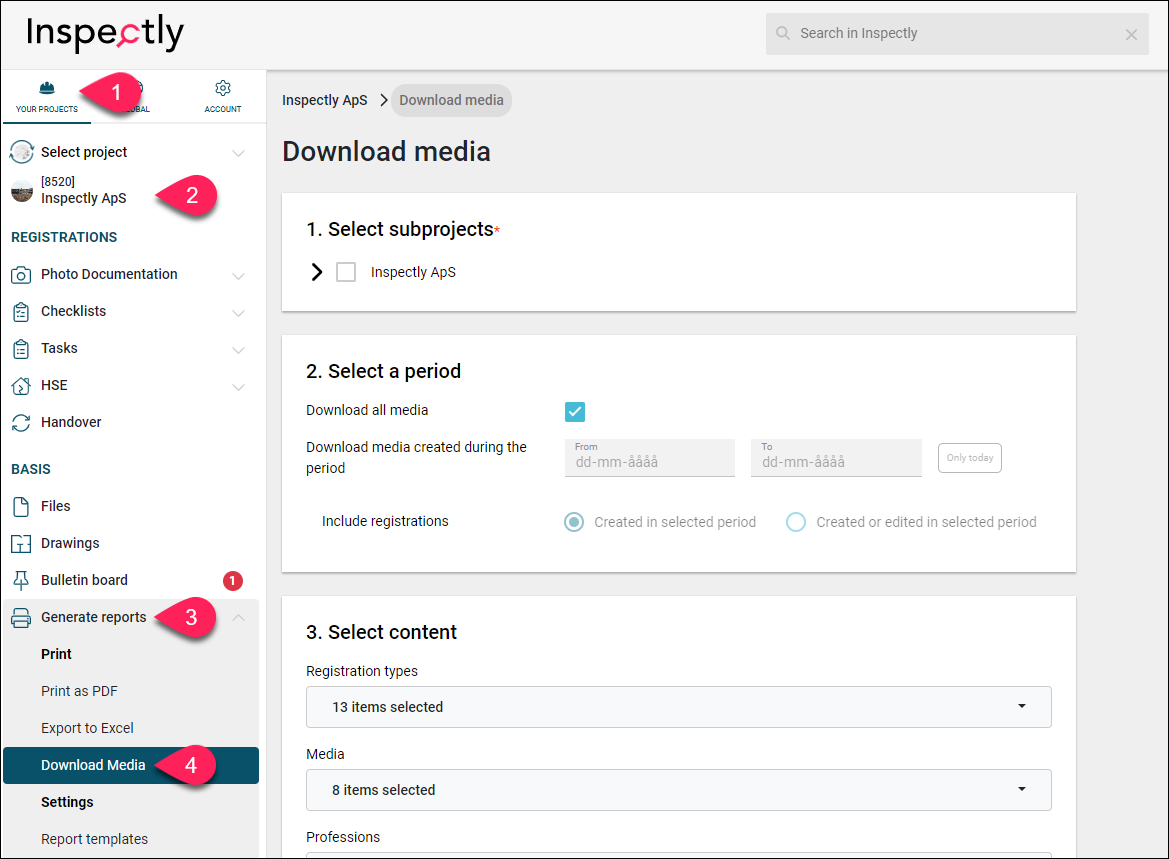Click the Bulletin board notification badge
Image resolution: width=1169 pixels, height=859 pixels.
pos(233,580)
